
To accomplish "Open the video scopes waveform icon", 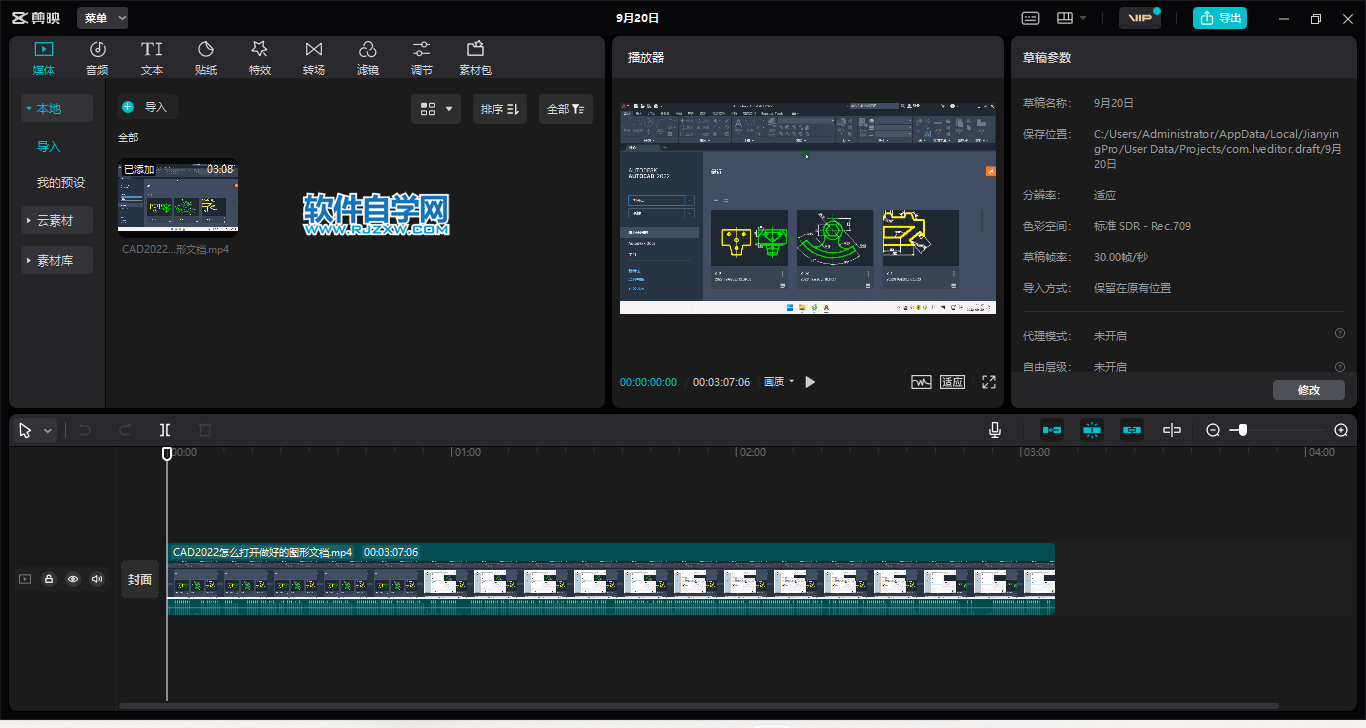I will point(921,382).
